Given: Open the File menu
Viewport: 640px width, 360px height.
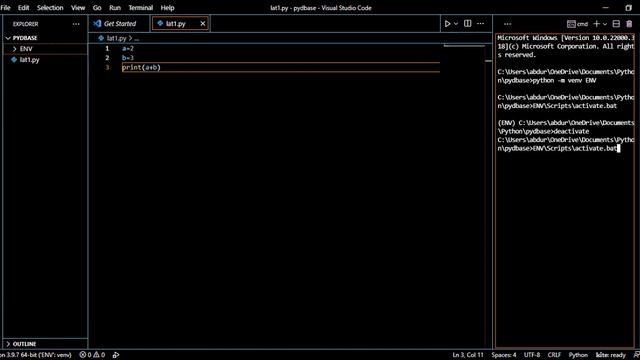Looking at the screenshot, I should click(5, 8).
